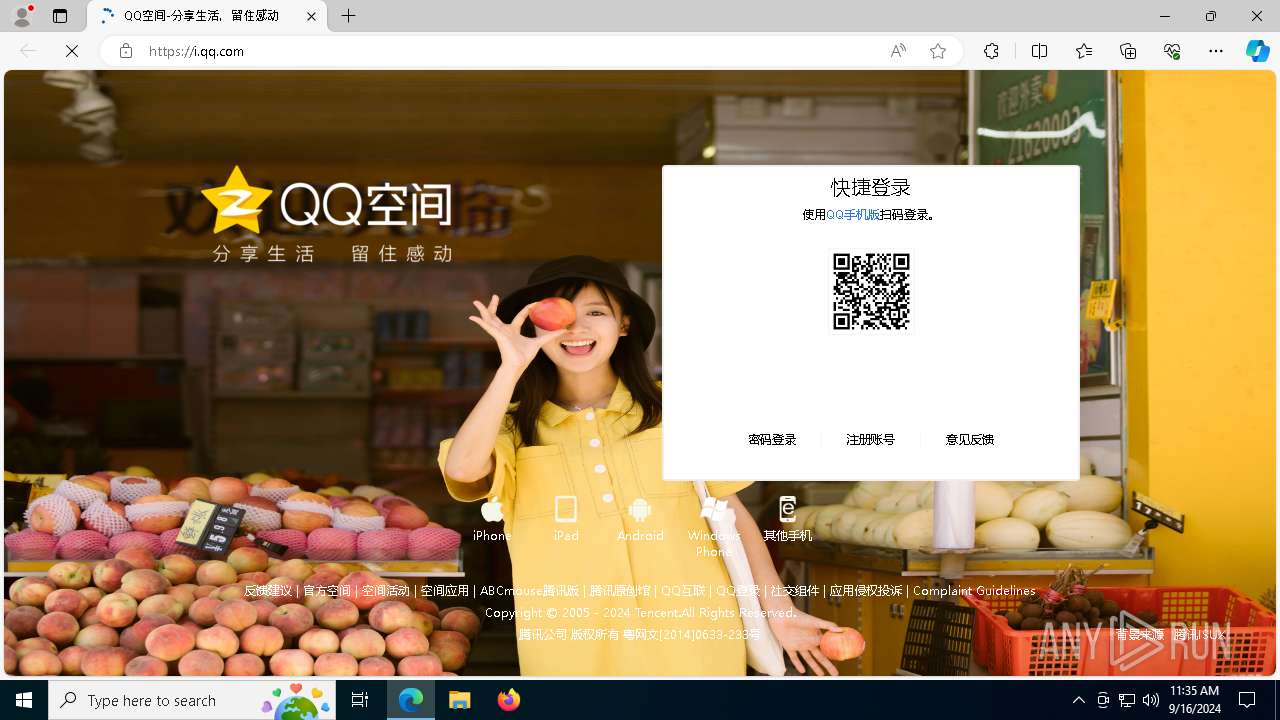
Task: Go back to previous page
Action: (28, 51)
